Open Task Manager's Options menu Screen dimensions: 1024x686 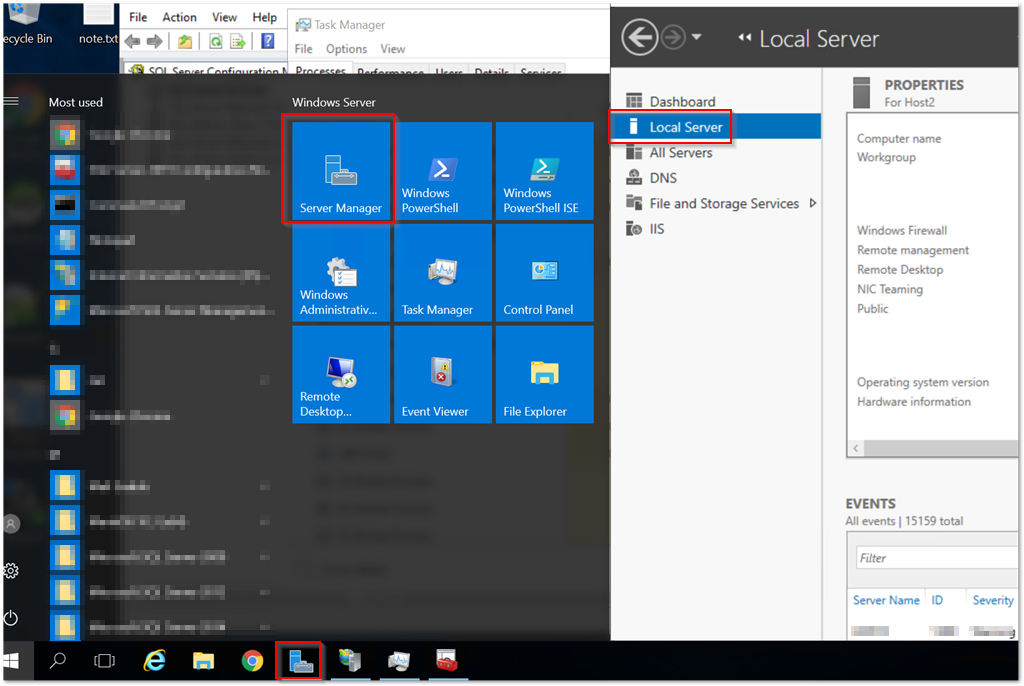[x=346, y=49]
